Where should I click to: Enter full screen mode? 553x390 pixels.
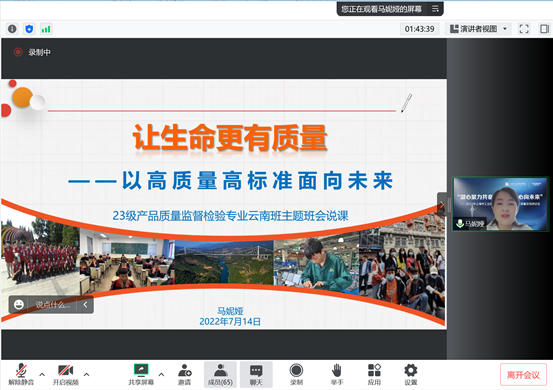[524, 29]
